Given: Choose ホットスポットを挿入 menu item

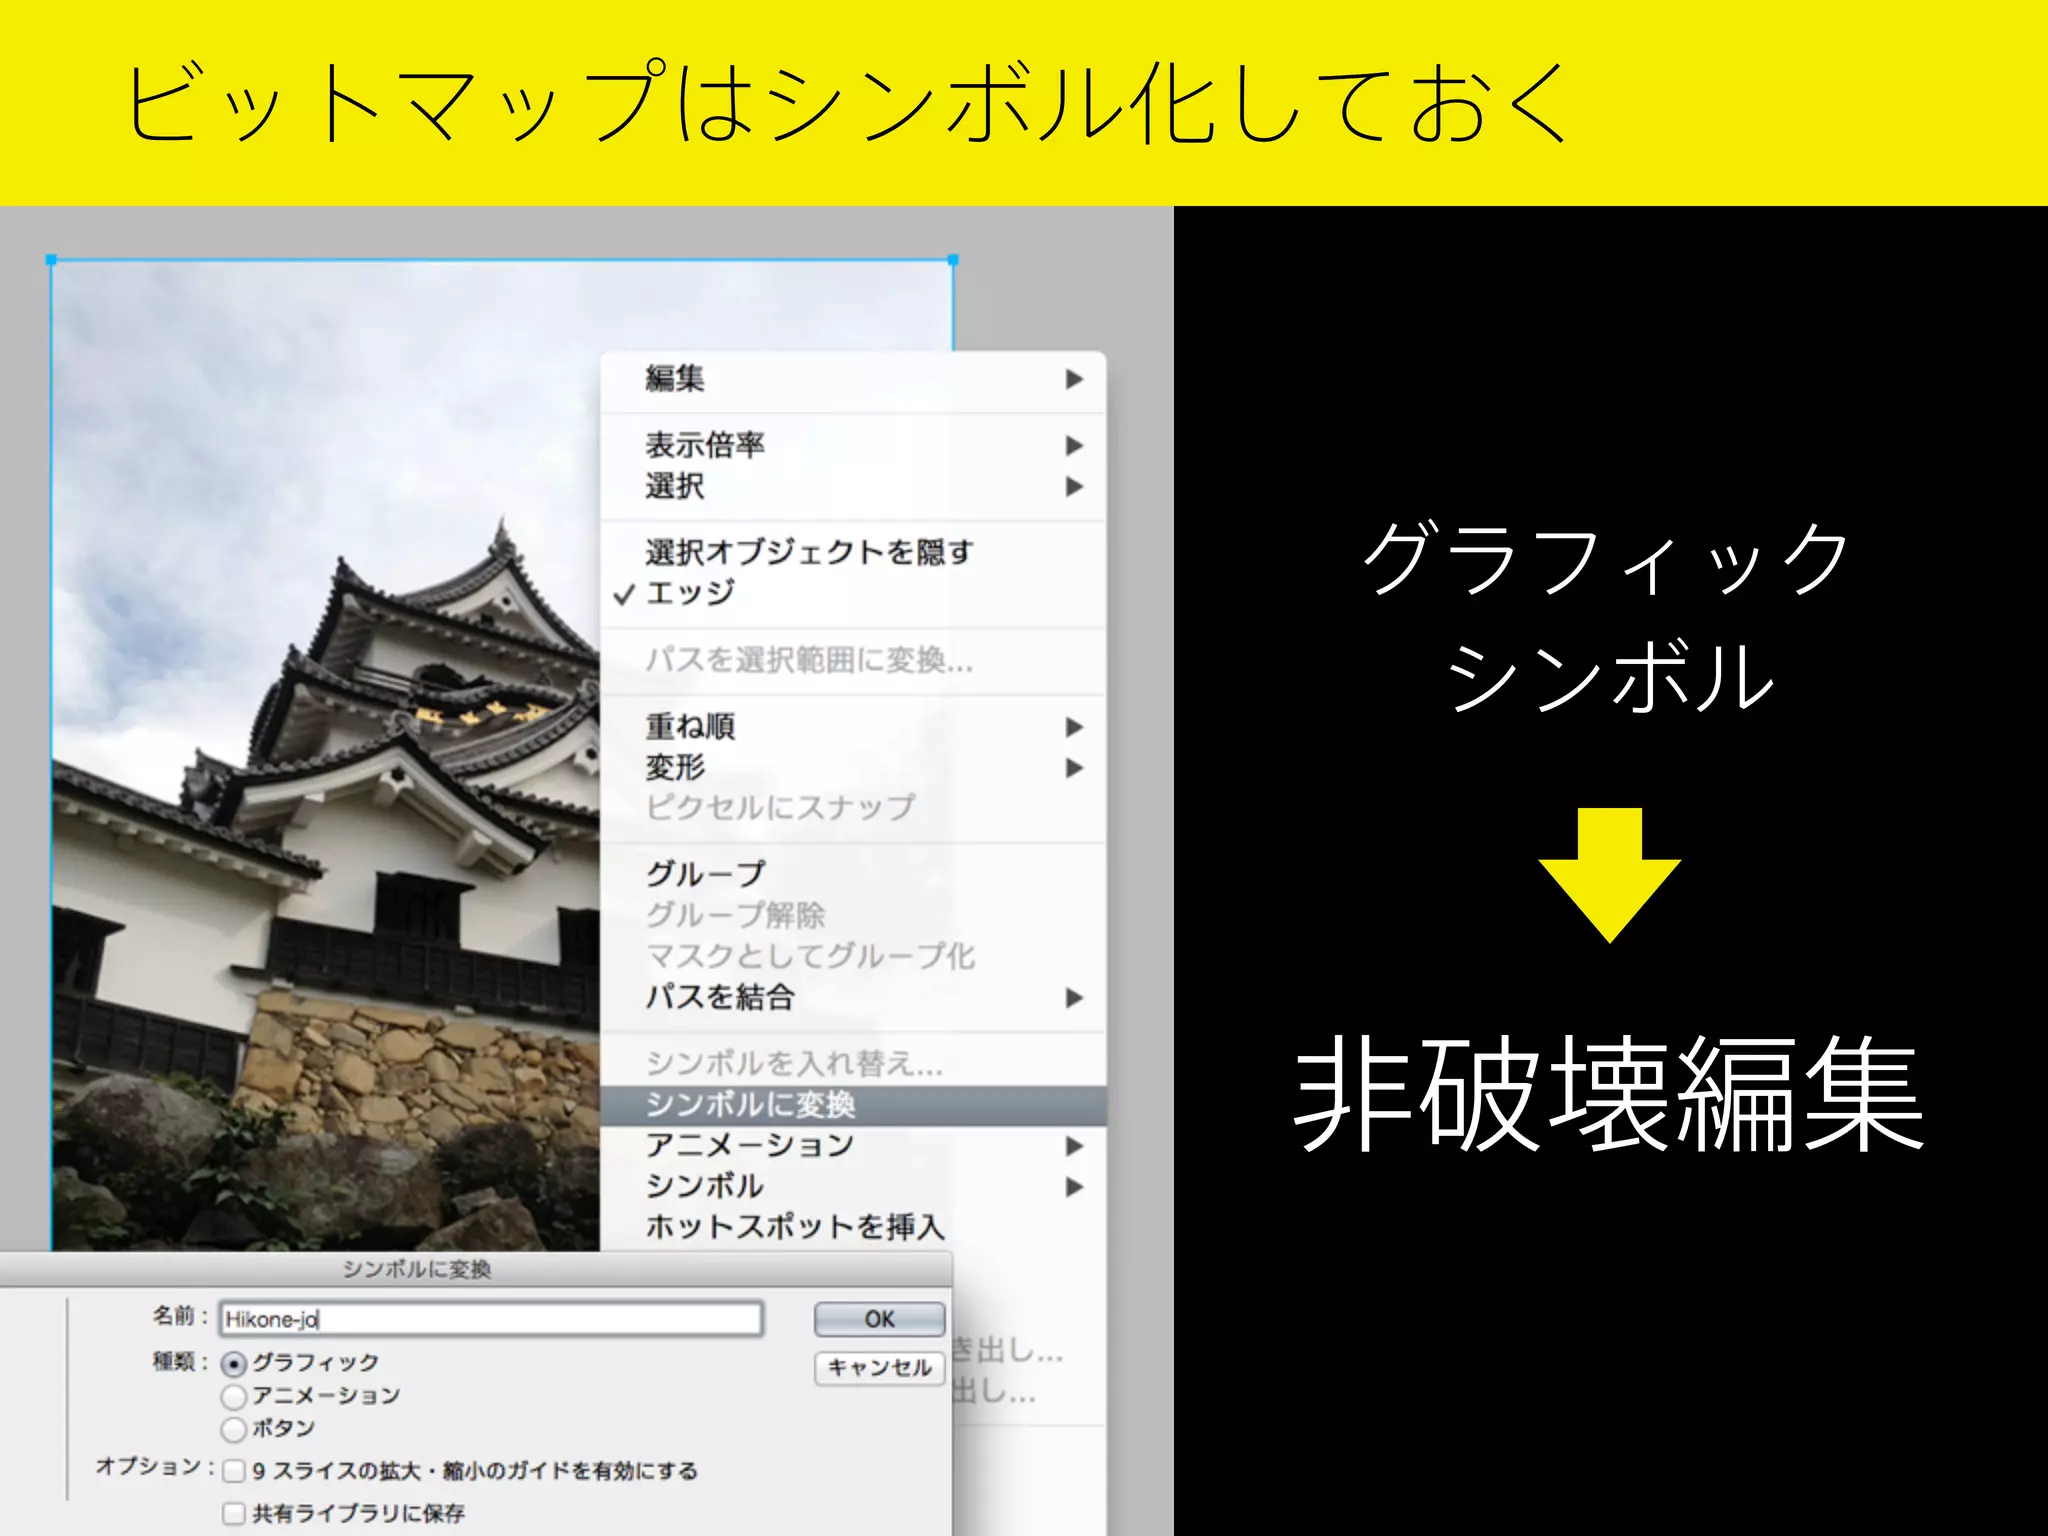Looking at the screenshot, I should point(853,1227).
